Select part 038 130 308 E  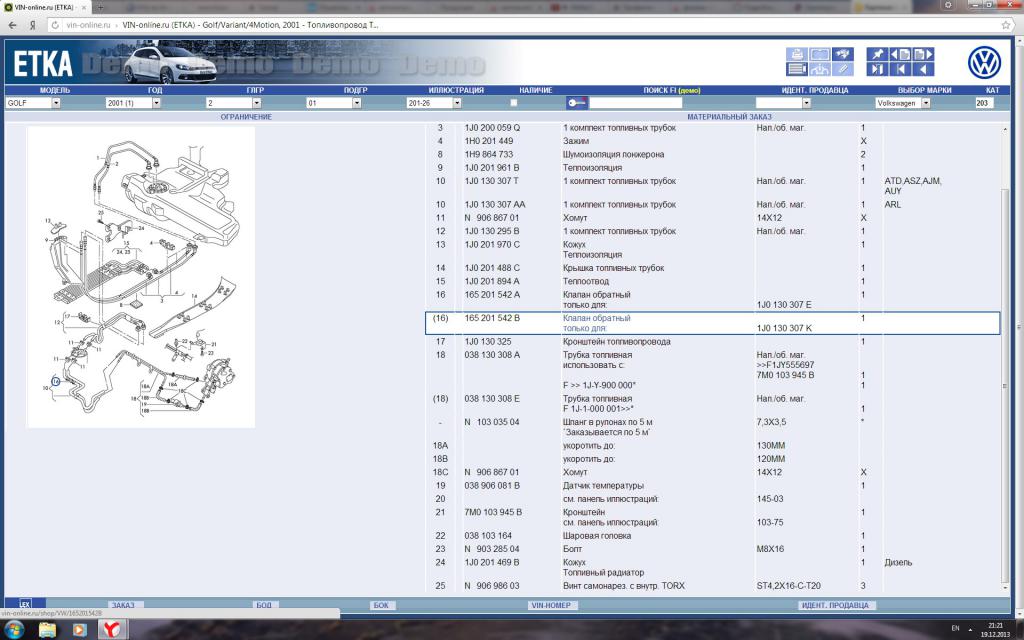tap(492, 398)
